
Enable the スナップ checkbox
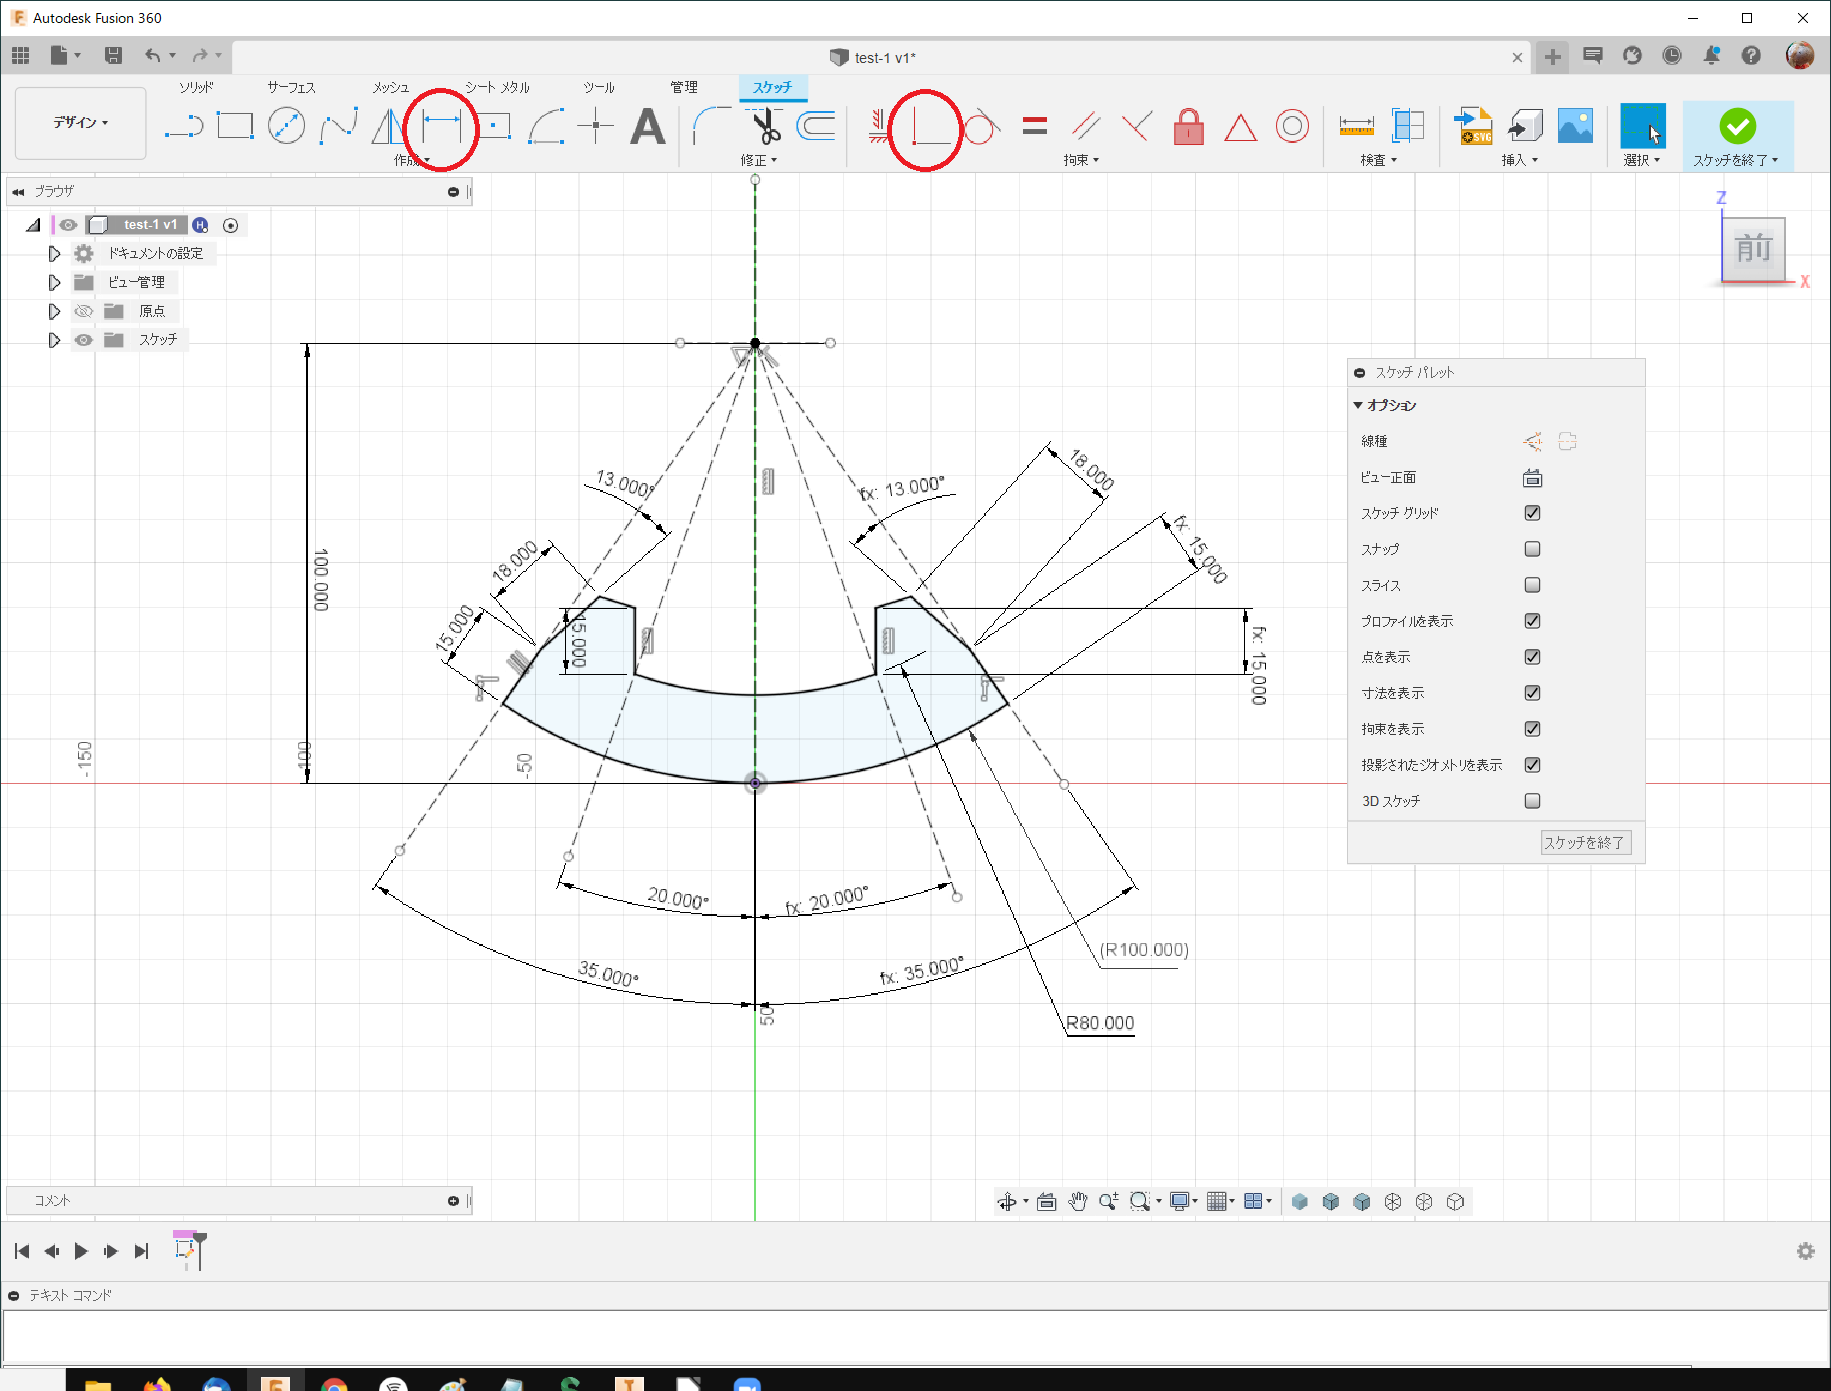[1532, 549]
